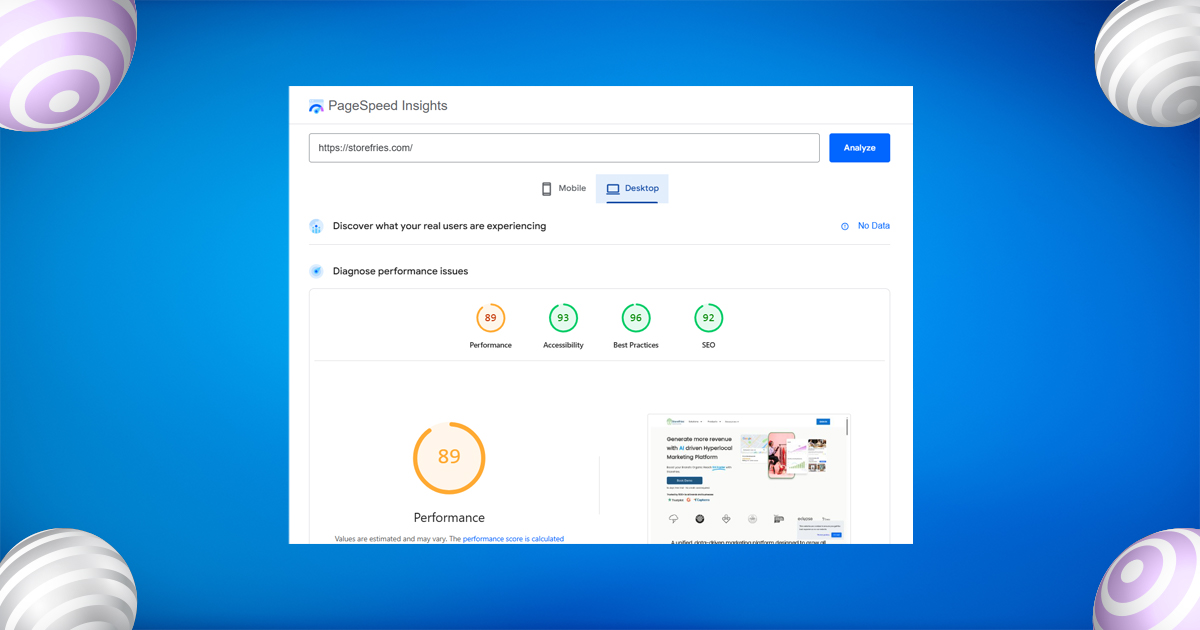The height and width of the screenshot is (630, 1200).
Task: Click the real users experience icon
Action: click(x=316, y=226)
